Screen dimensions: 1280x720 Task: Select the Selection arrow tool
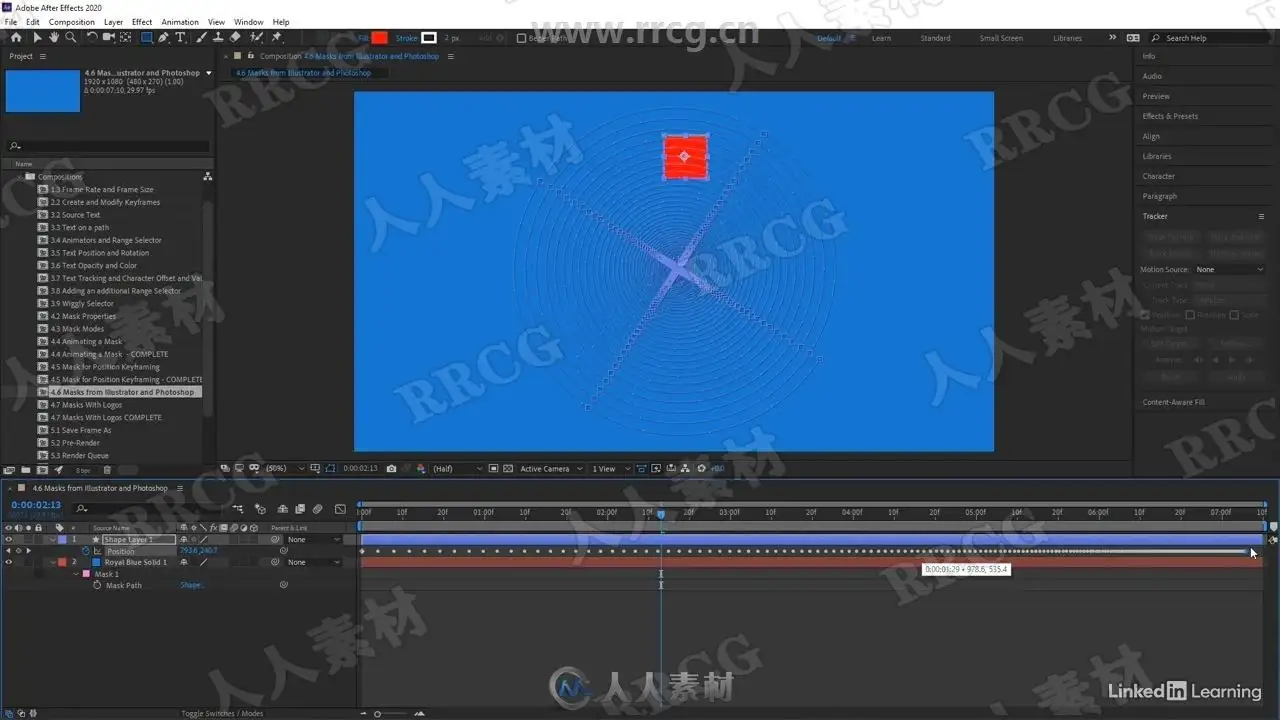tap(38, 38)
